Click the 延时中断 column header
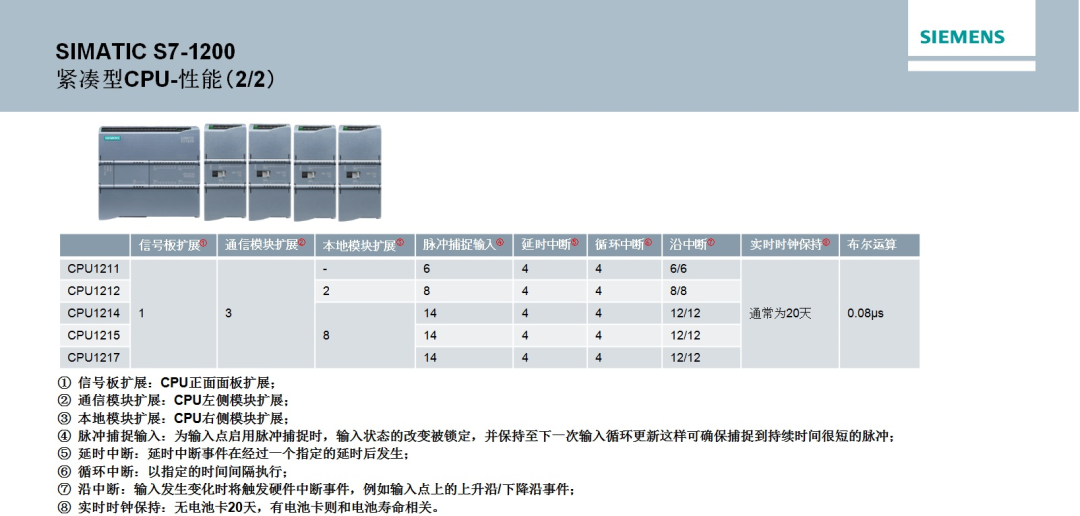Screen dimensions: 1080x516 [550, 245]
